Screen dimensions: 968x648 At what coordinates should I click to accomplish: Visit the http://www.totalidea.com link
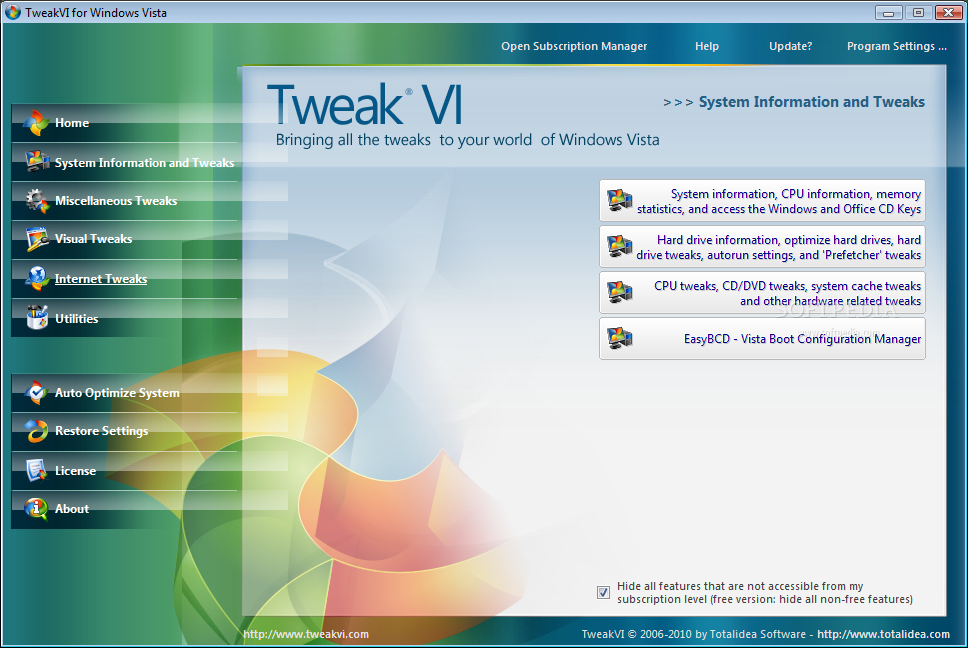[883, 634]
